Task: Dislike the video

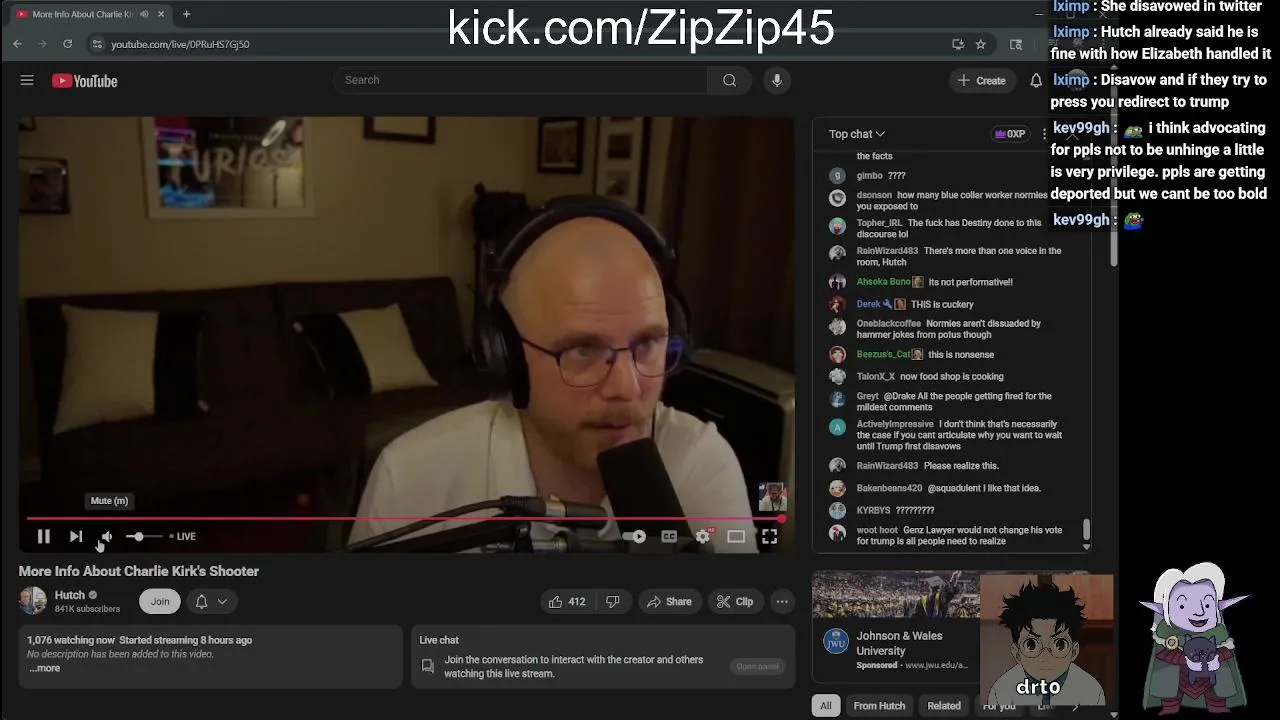Action: click(x=613, y=601)
